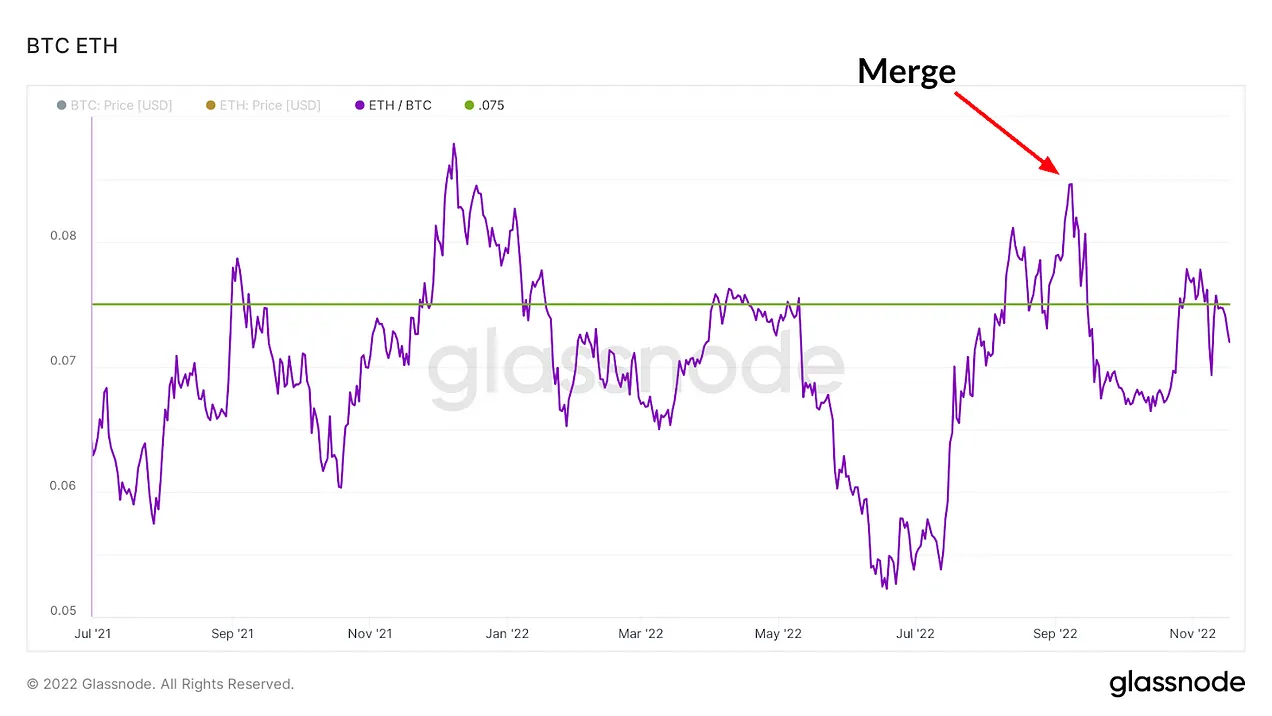The image size is (1272, 716).
Task: Click the Glassnode copyright notice
Action: [x=160, y=684]
